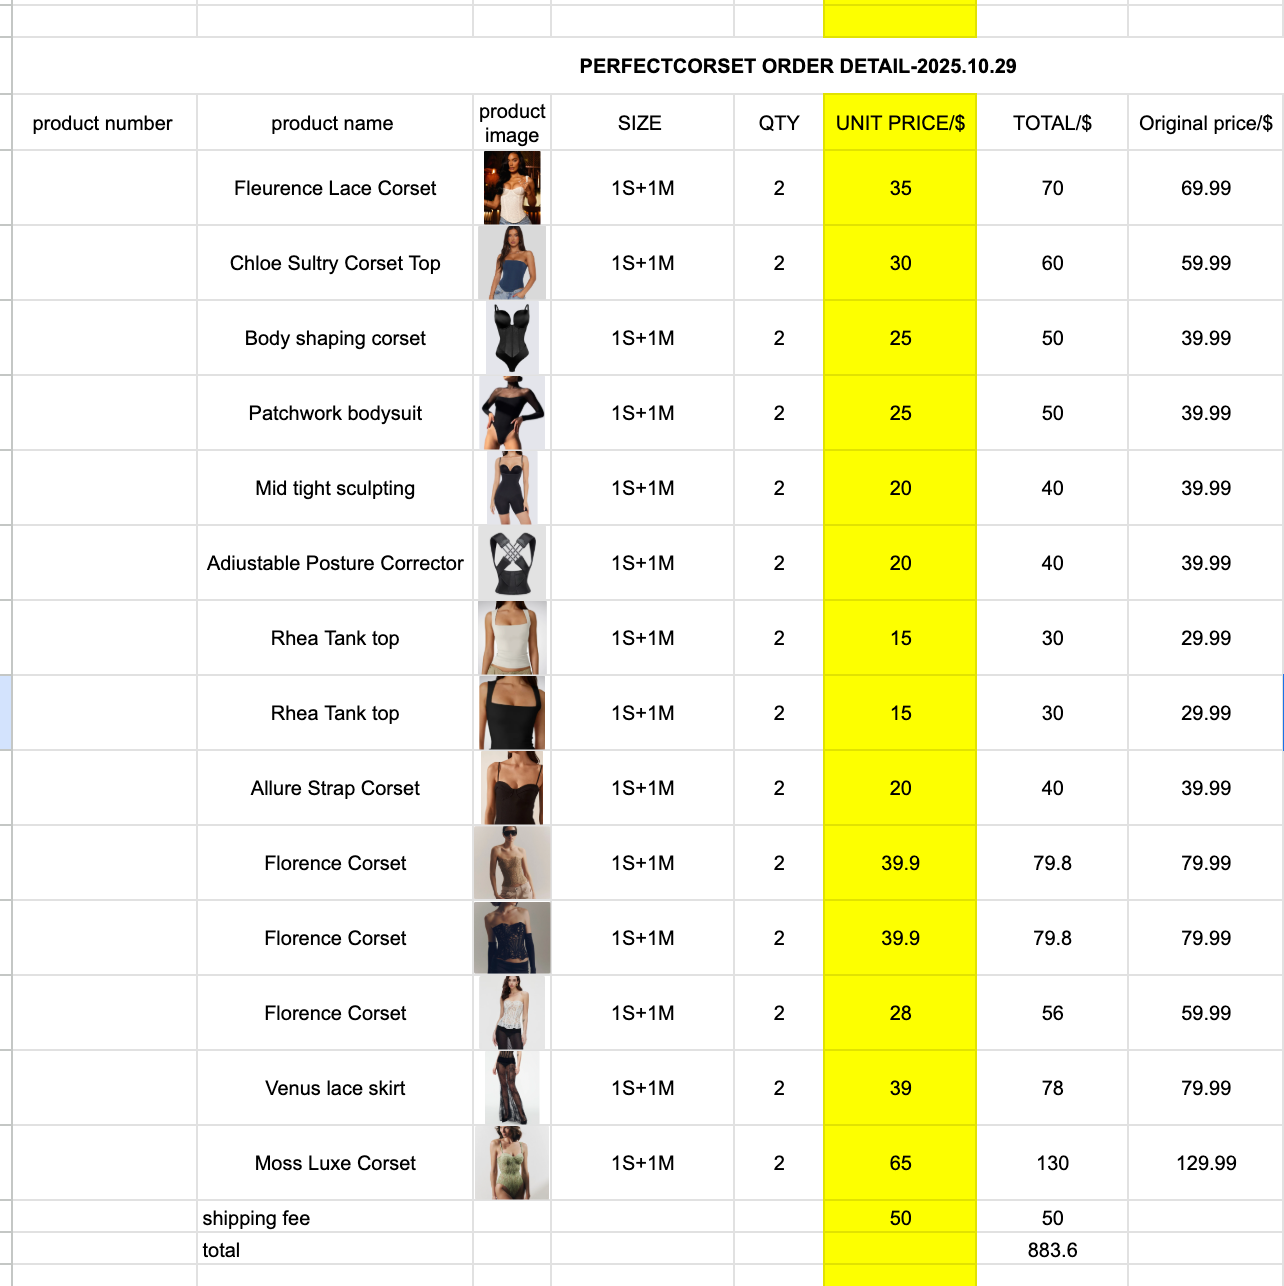1284x1286 pixels.
Task: Click the Mid tight sculpting thumbnail
Action: [x=512, y=488]
